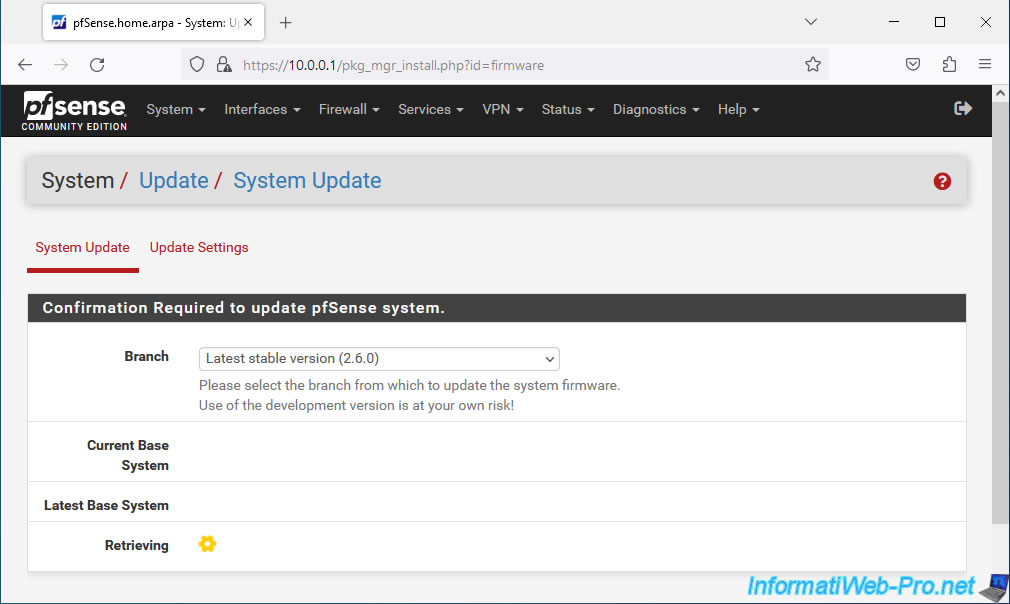Open the Services menu
Viewport: 1010px width, 604px height.
click(431, 109)
